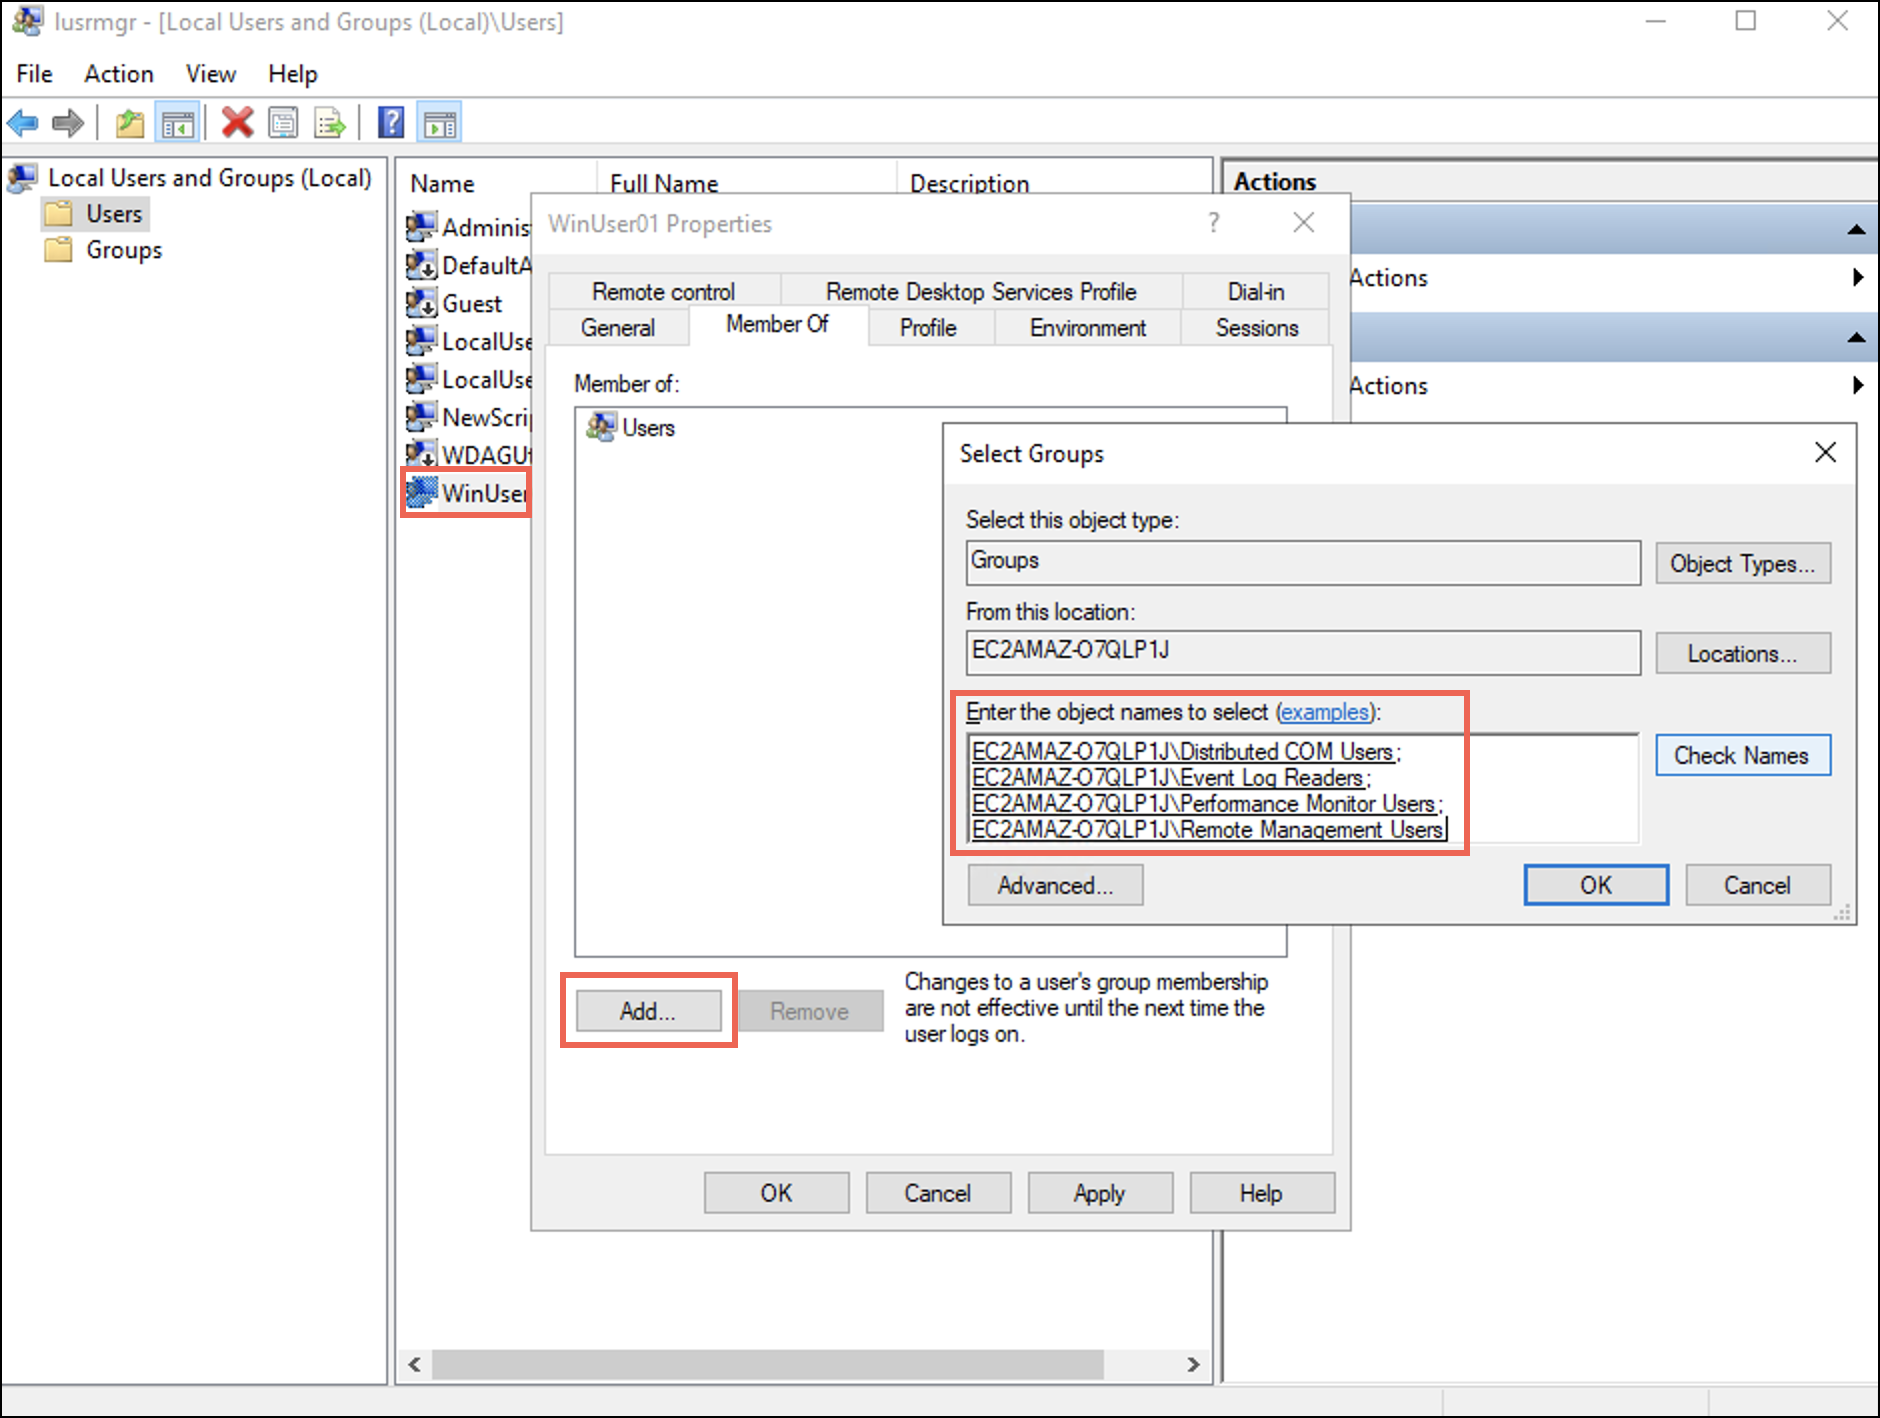Screen dimensions: 1880x1418
Task: Open Properties via the toolbar icon
Action: click(284, 124)
